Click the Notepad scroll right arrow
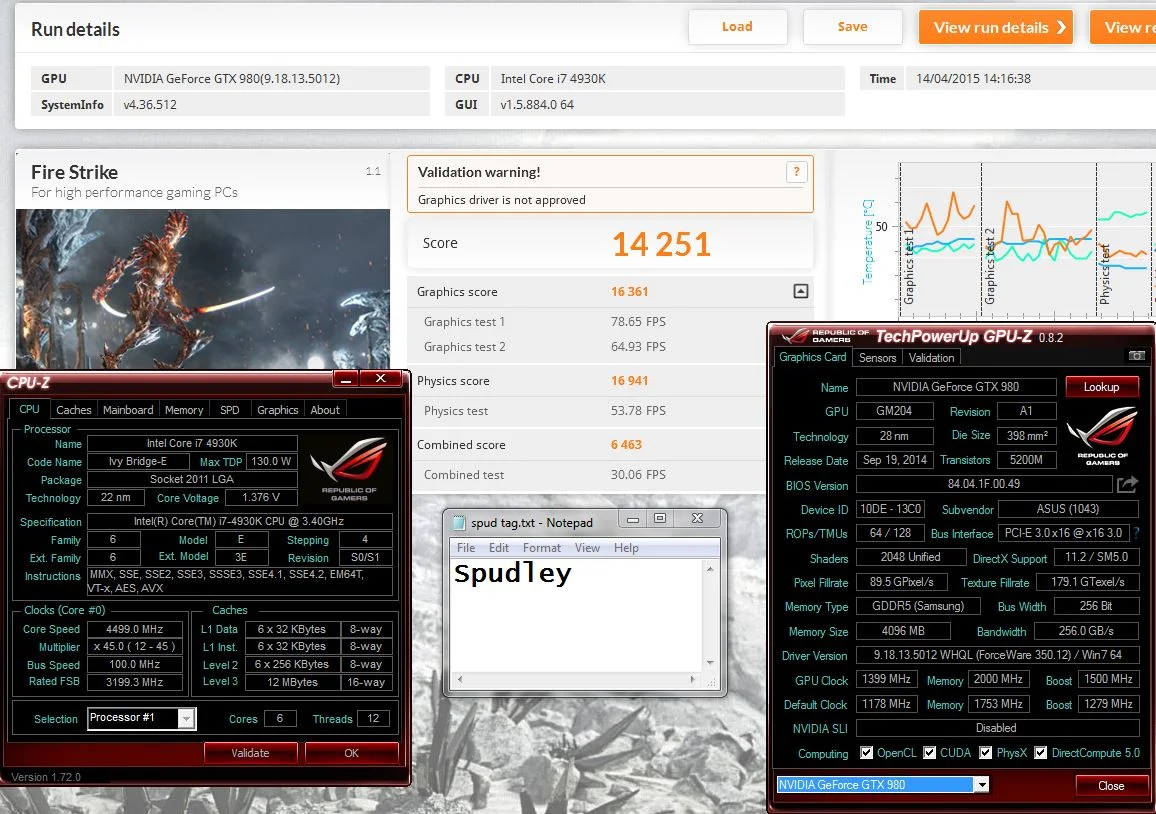This screenshot has width=1156, height=814. coord(692,679)
